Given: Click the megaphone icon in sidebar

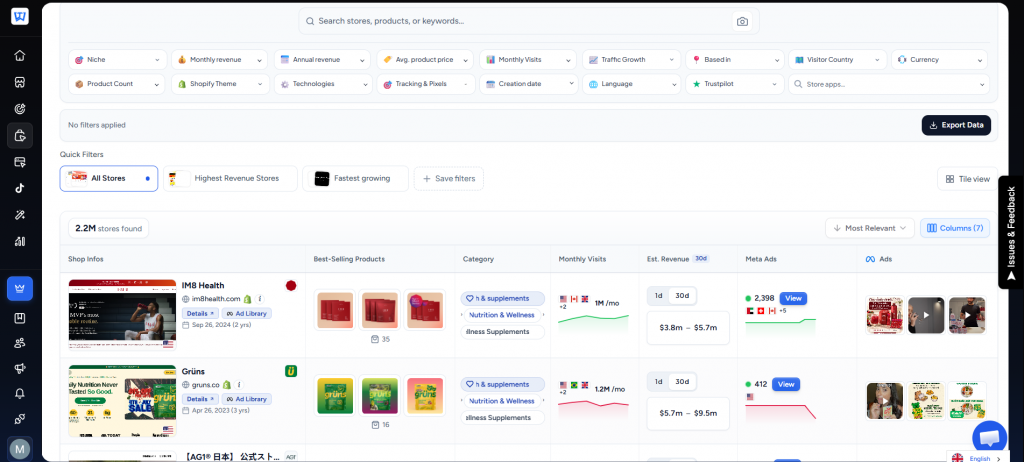Looking at the screenshot, I should (20, 369).
